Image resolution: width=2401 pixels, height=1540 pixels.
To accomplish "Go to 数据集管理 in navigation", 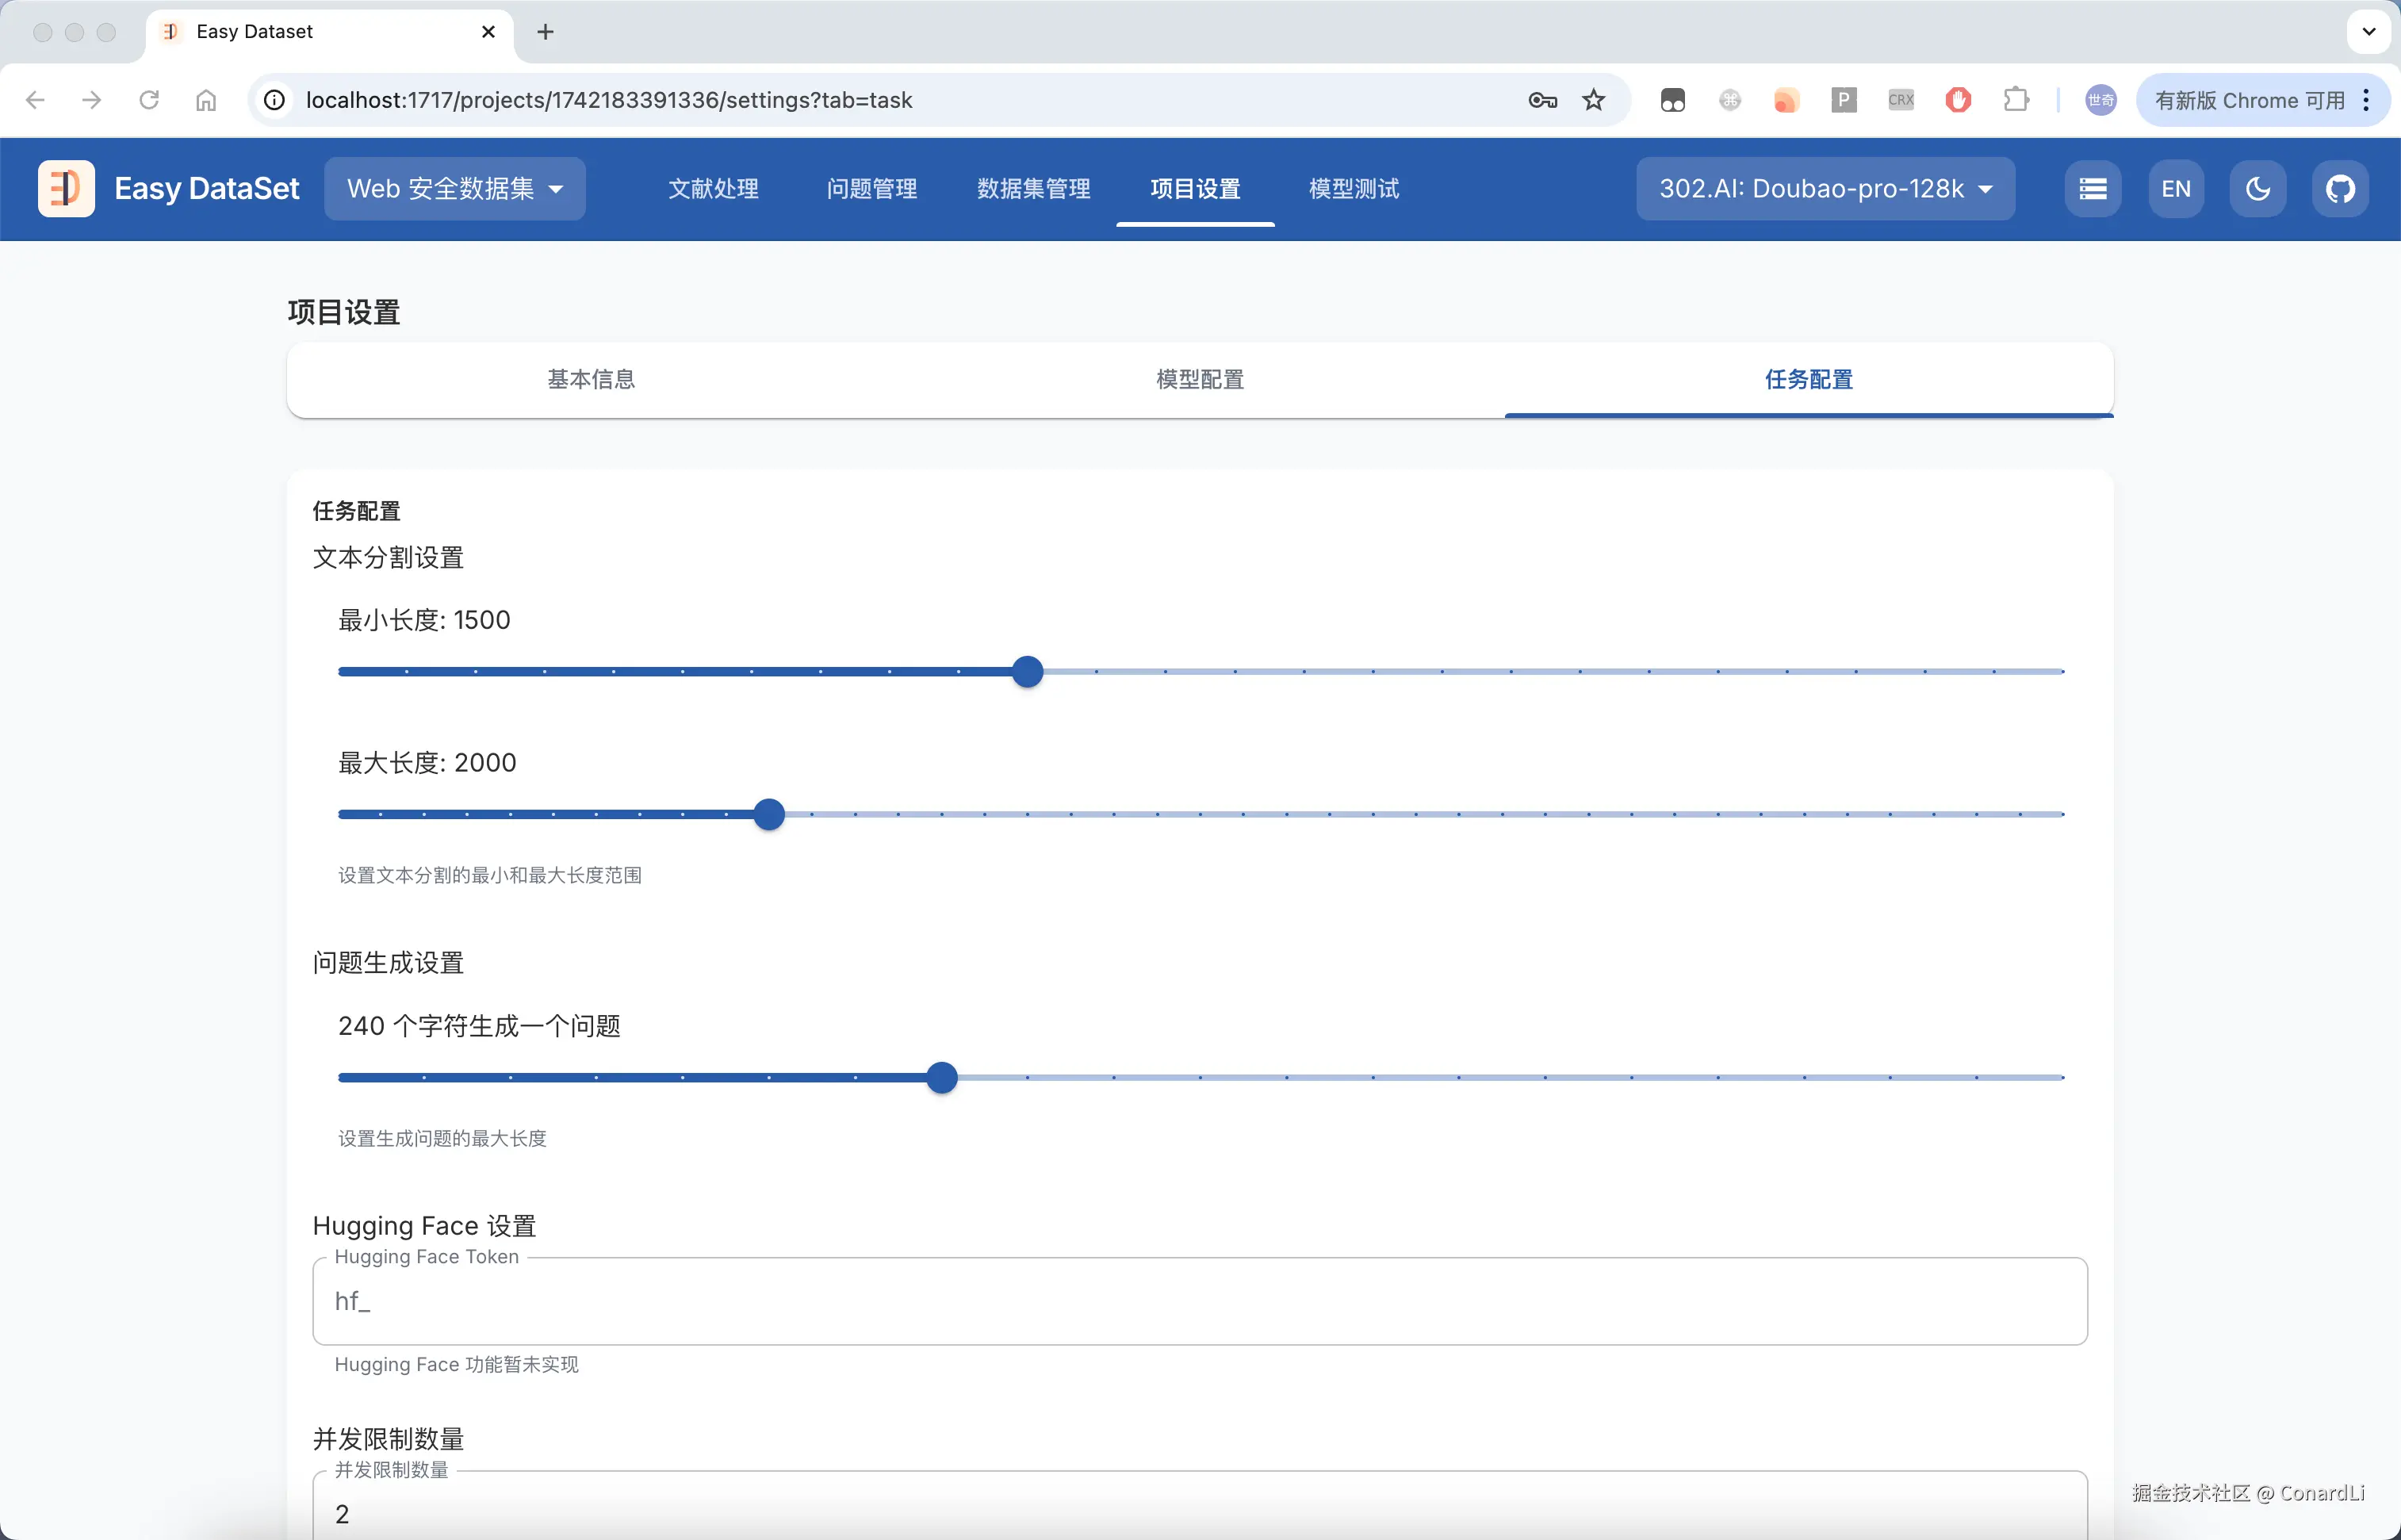I will pos(1033,188).
